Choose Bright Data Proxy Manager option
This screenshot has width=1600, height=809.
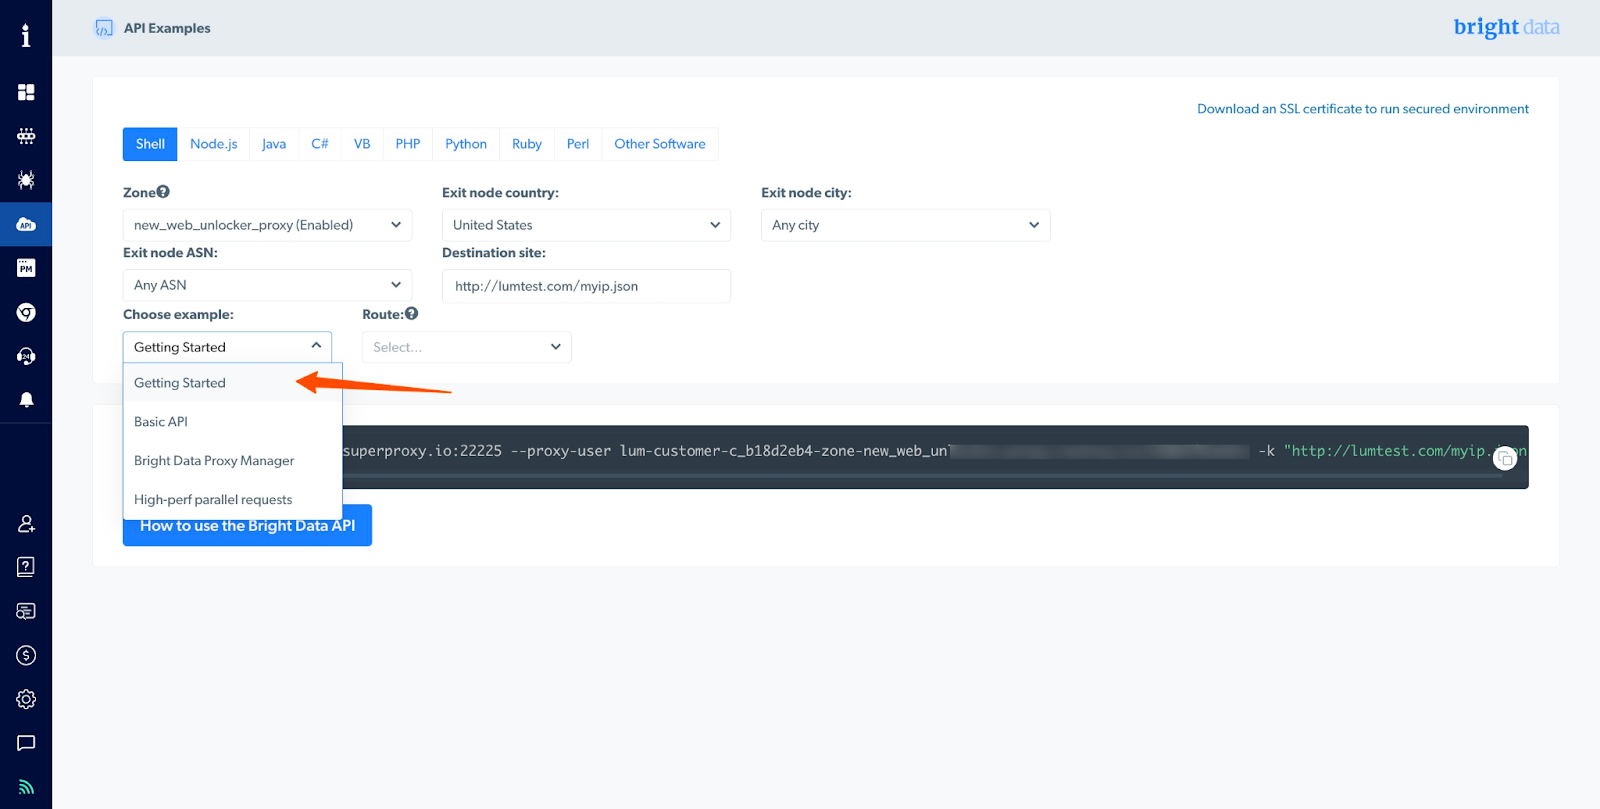tap(232, 461)
